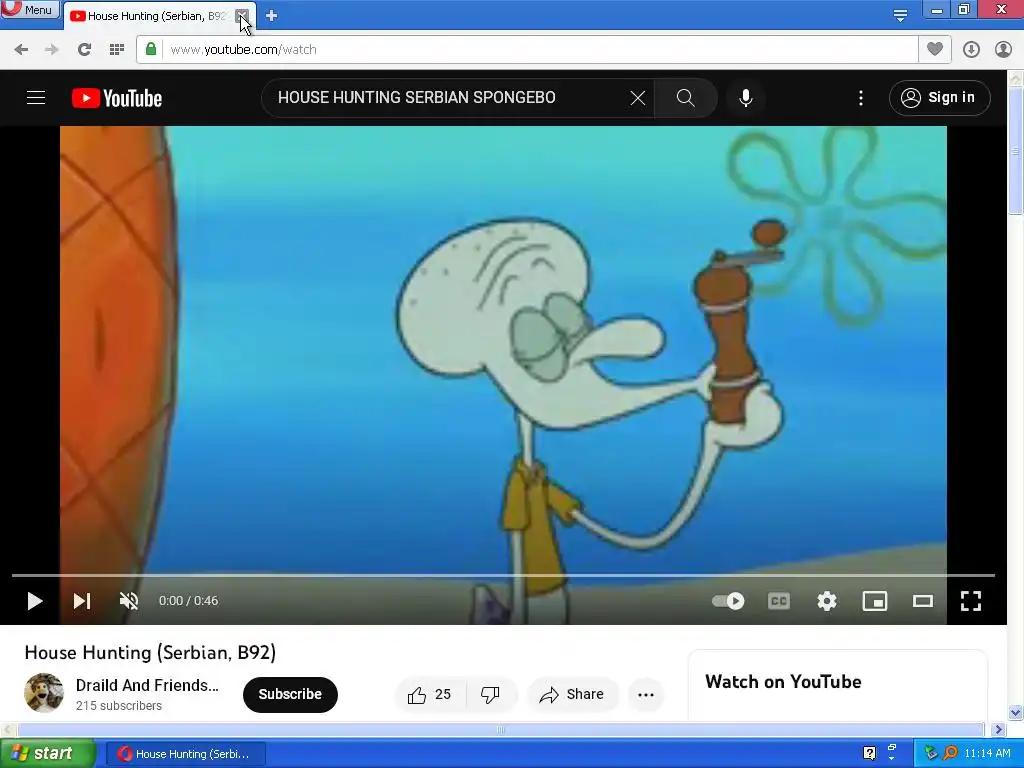Enter full screen mode

[971, 601]
